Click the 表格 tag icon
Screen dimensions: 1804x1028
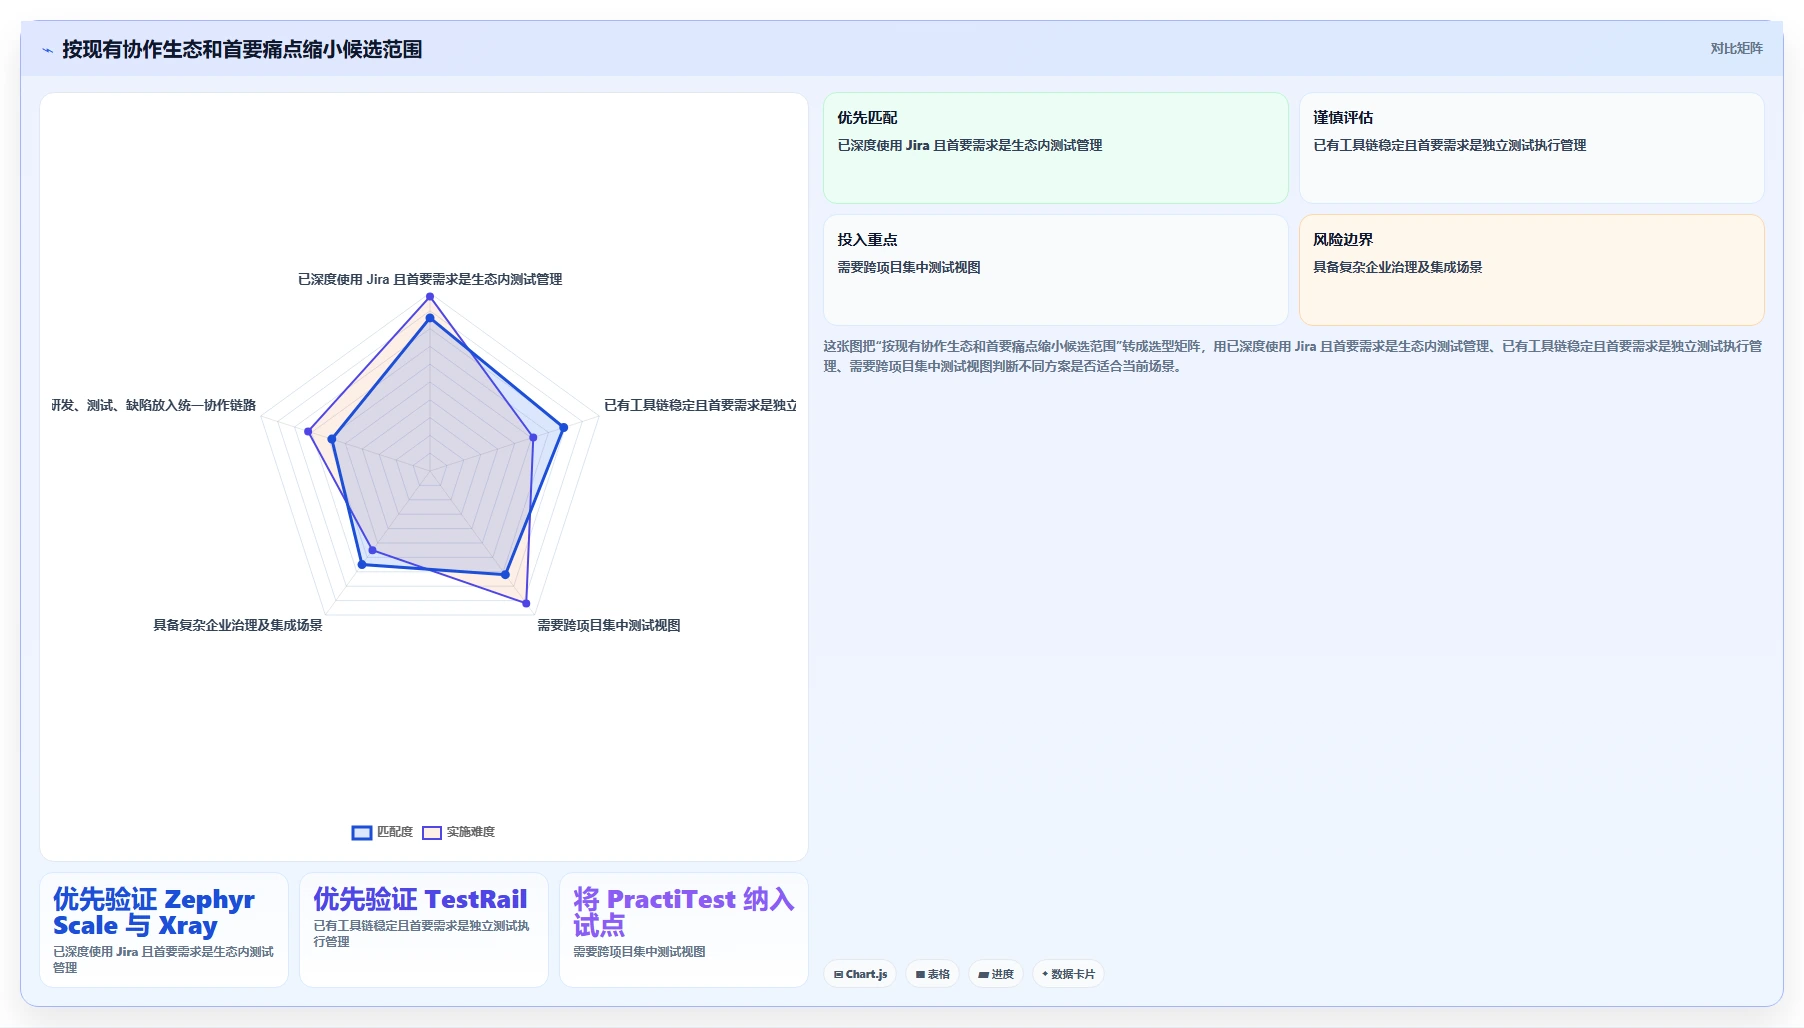[920, 974]
